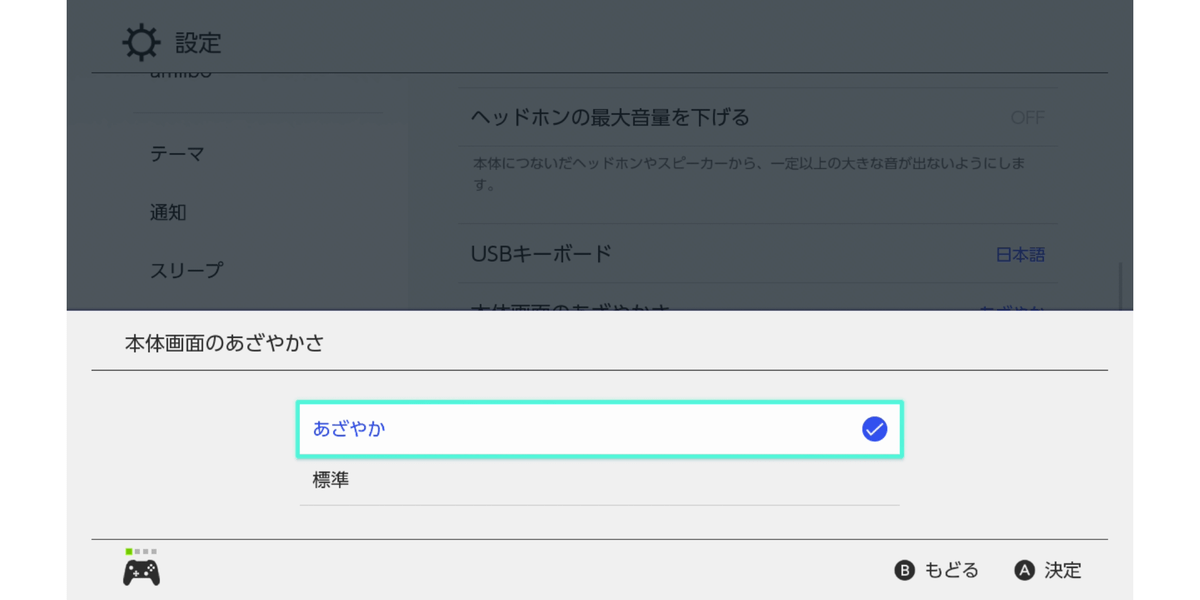The image size is (1200, 600).
Task: Toggle the ヘッドホンの最大音量を下げる OFF switch
Action: pos(1026,118)
